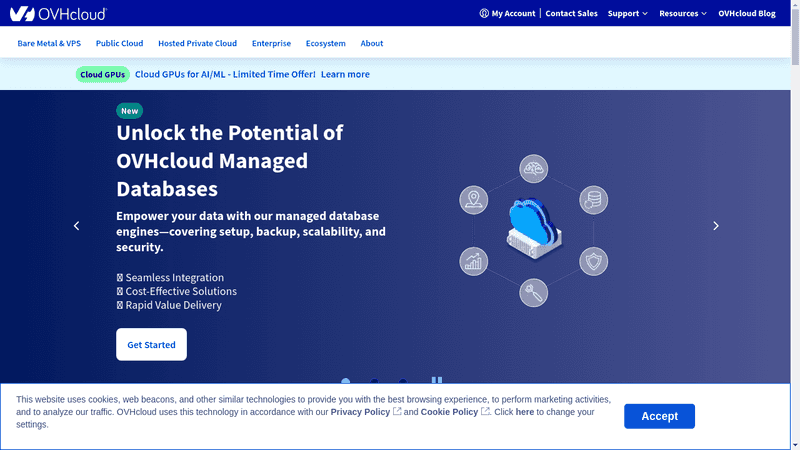Viewport: 800px width, 450px height.
Task: Accept the cookie consent banner
Action: coord(659,416)
